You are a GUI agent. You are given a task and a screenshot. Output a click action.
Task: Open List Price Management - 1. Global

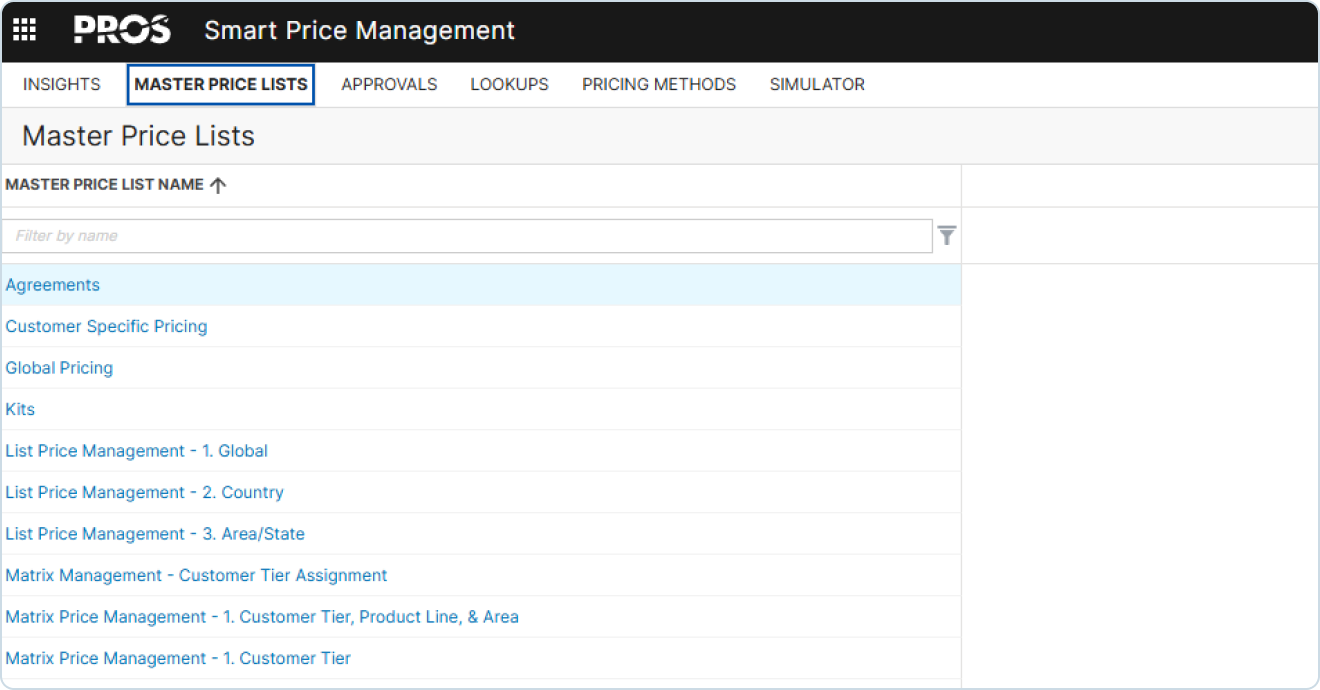click(x=136, y=451)
